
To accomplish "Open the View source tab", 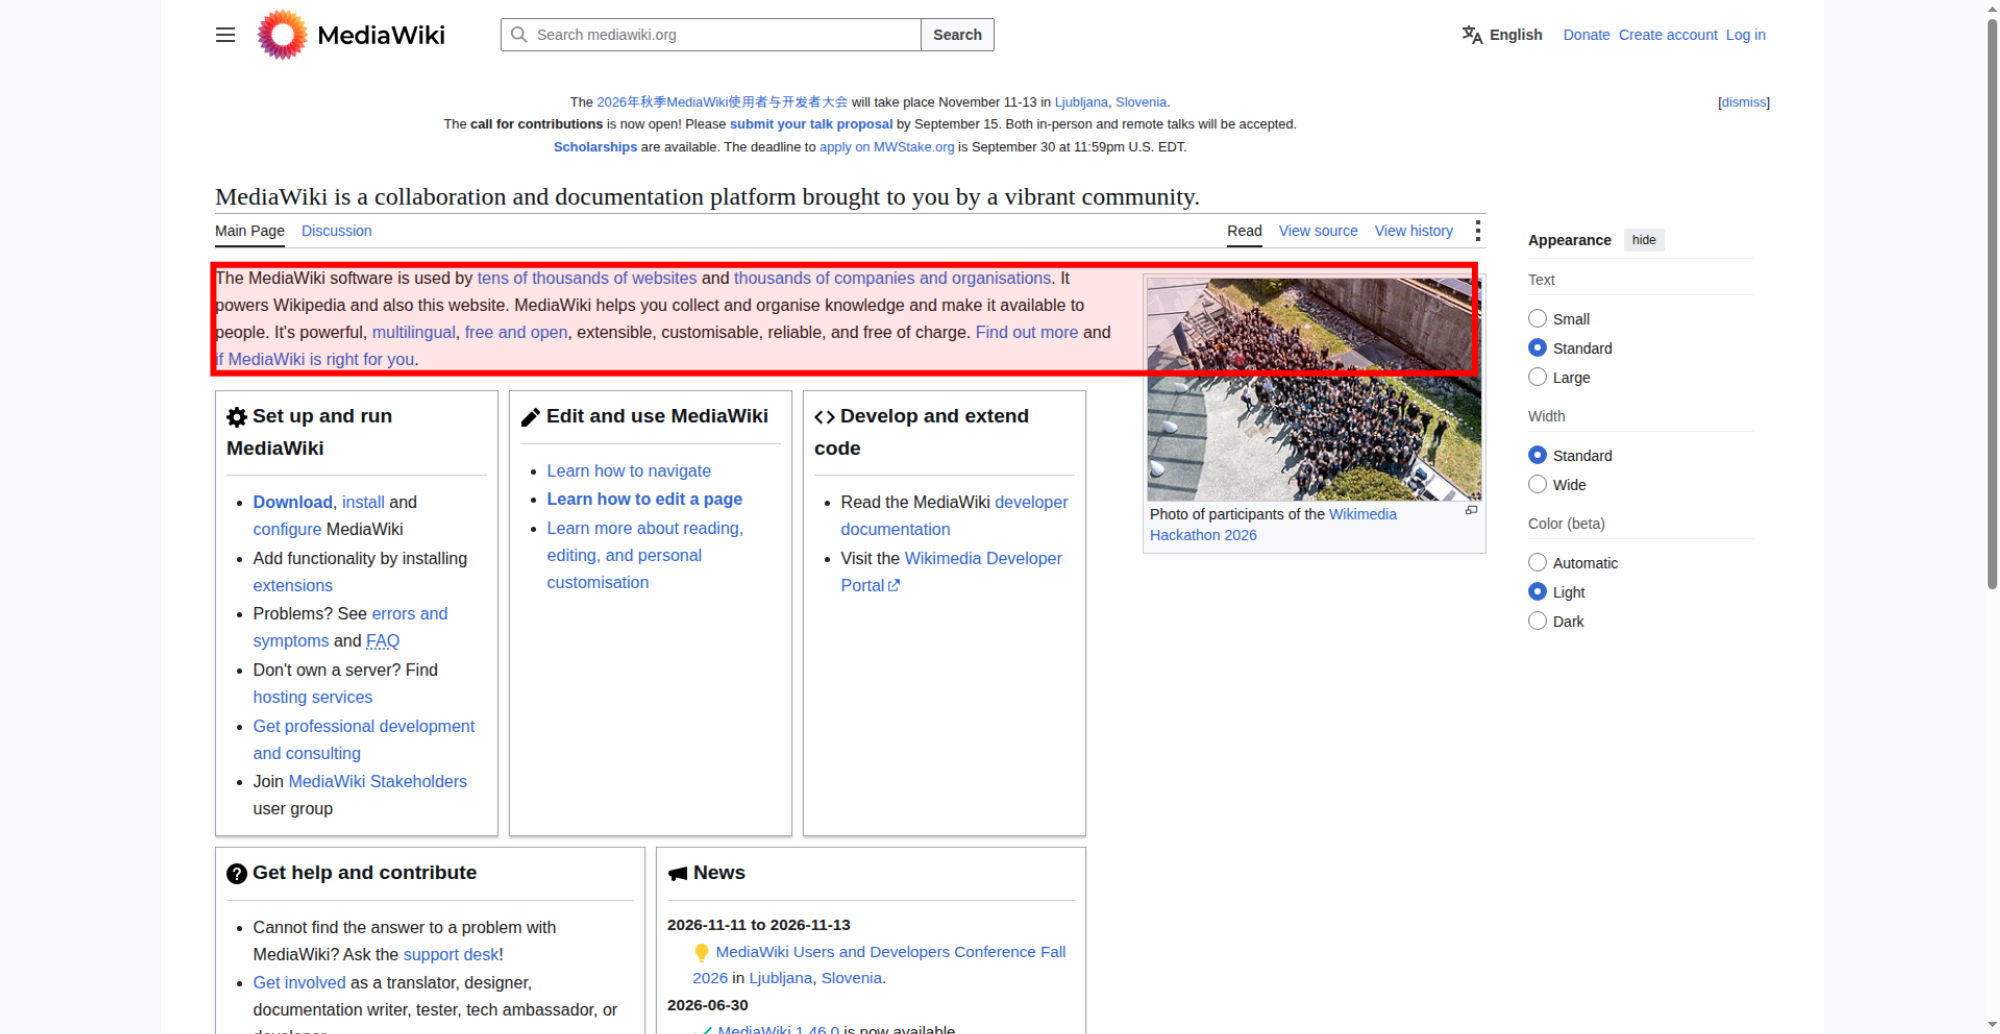I will click(x=1318, y=231).
